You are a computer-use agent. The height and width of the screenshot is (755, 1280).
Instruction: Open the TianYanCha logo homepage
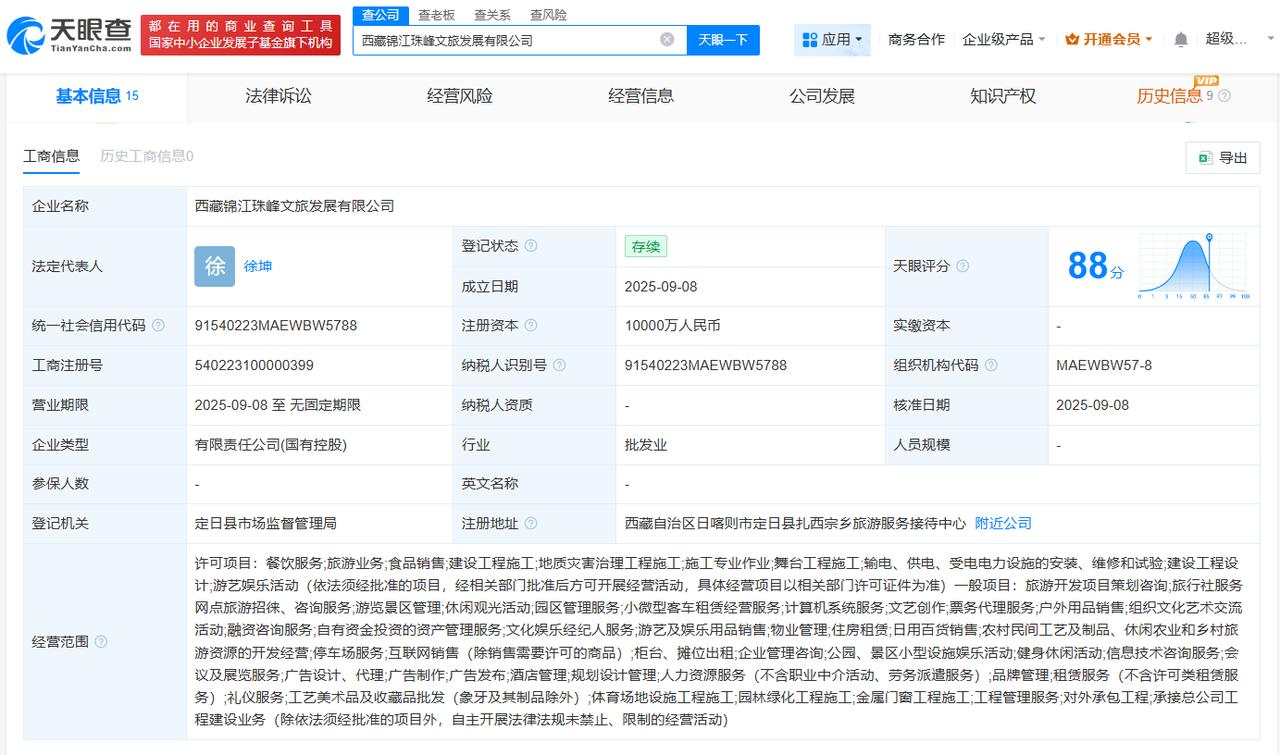click(x=69, y=36)
